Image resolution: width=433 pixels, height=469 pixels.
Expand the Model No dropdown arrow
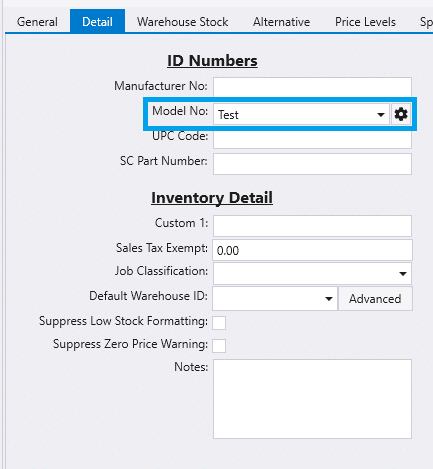pyautogui.click(x=381, y=115)
